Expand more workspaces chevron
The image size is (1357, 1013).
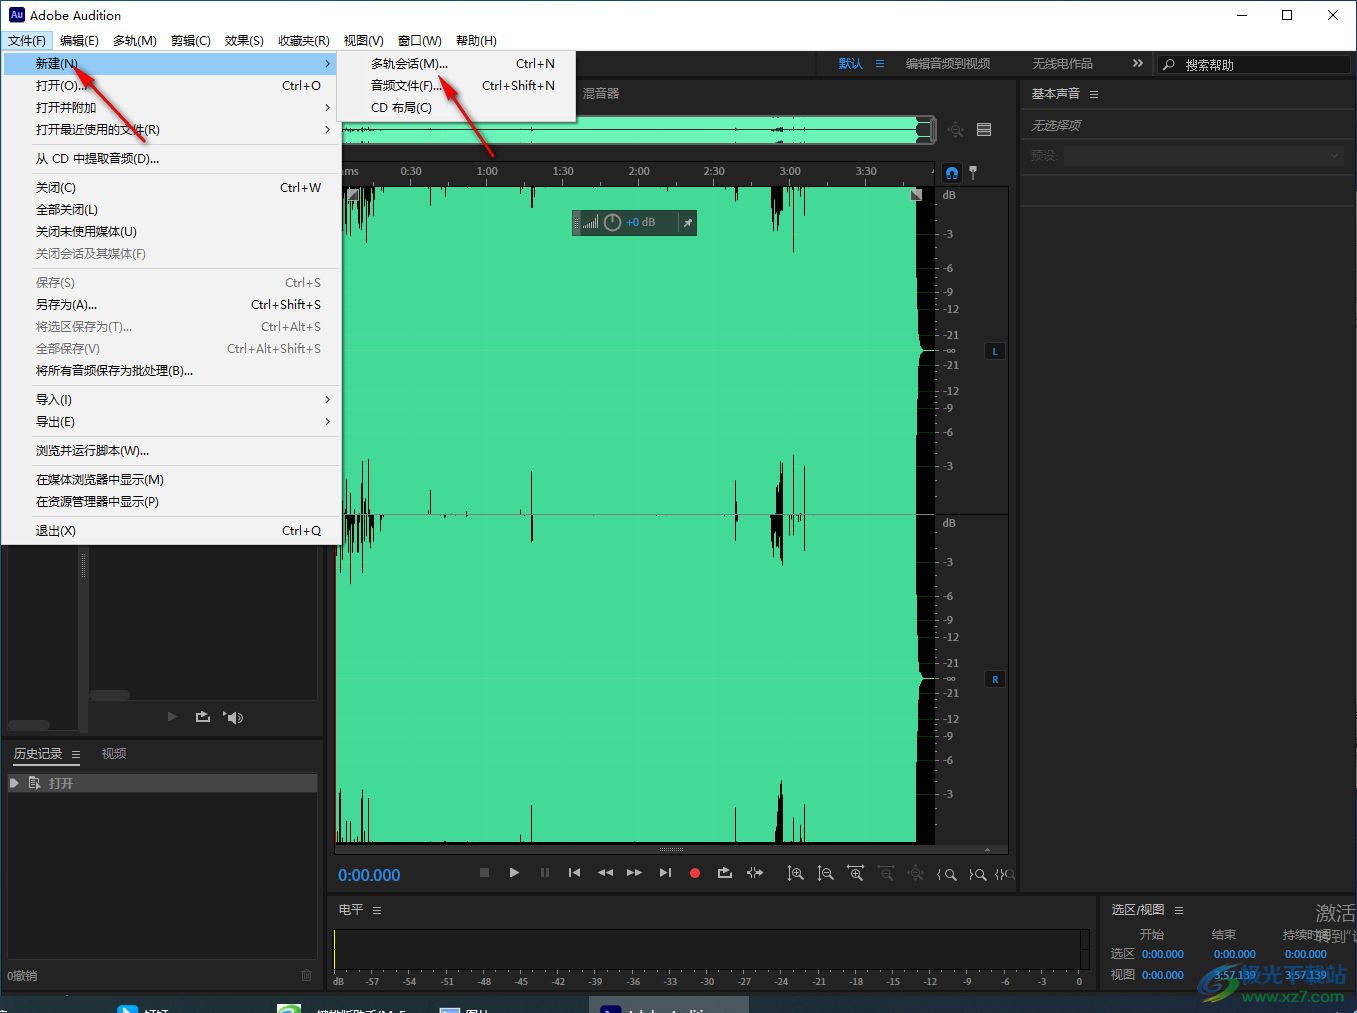pos(1137,63)
